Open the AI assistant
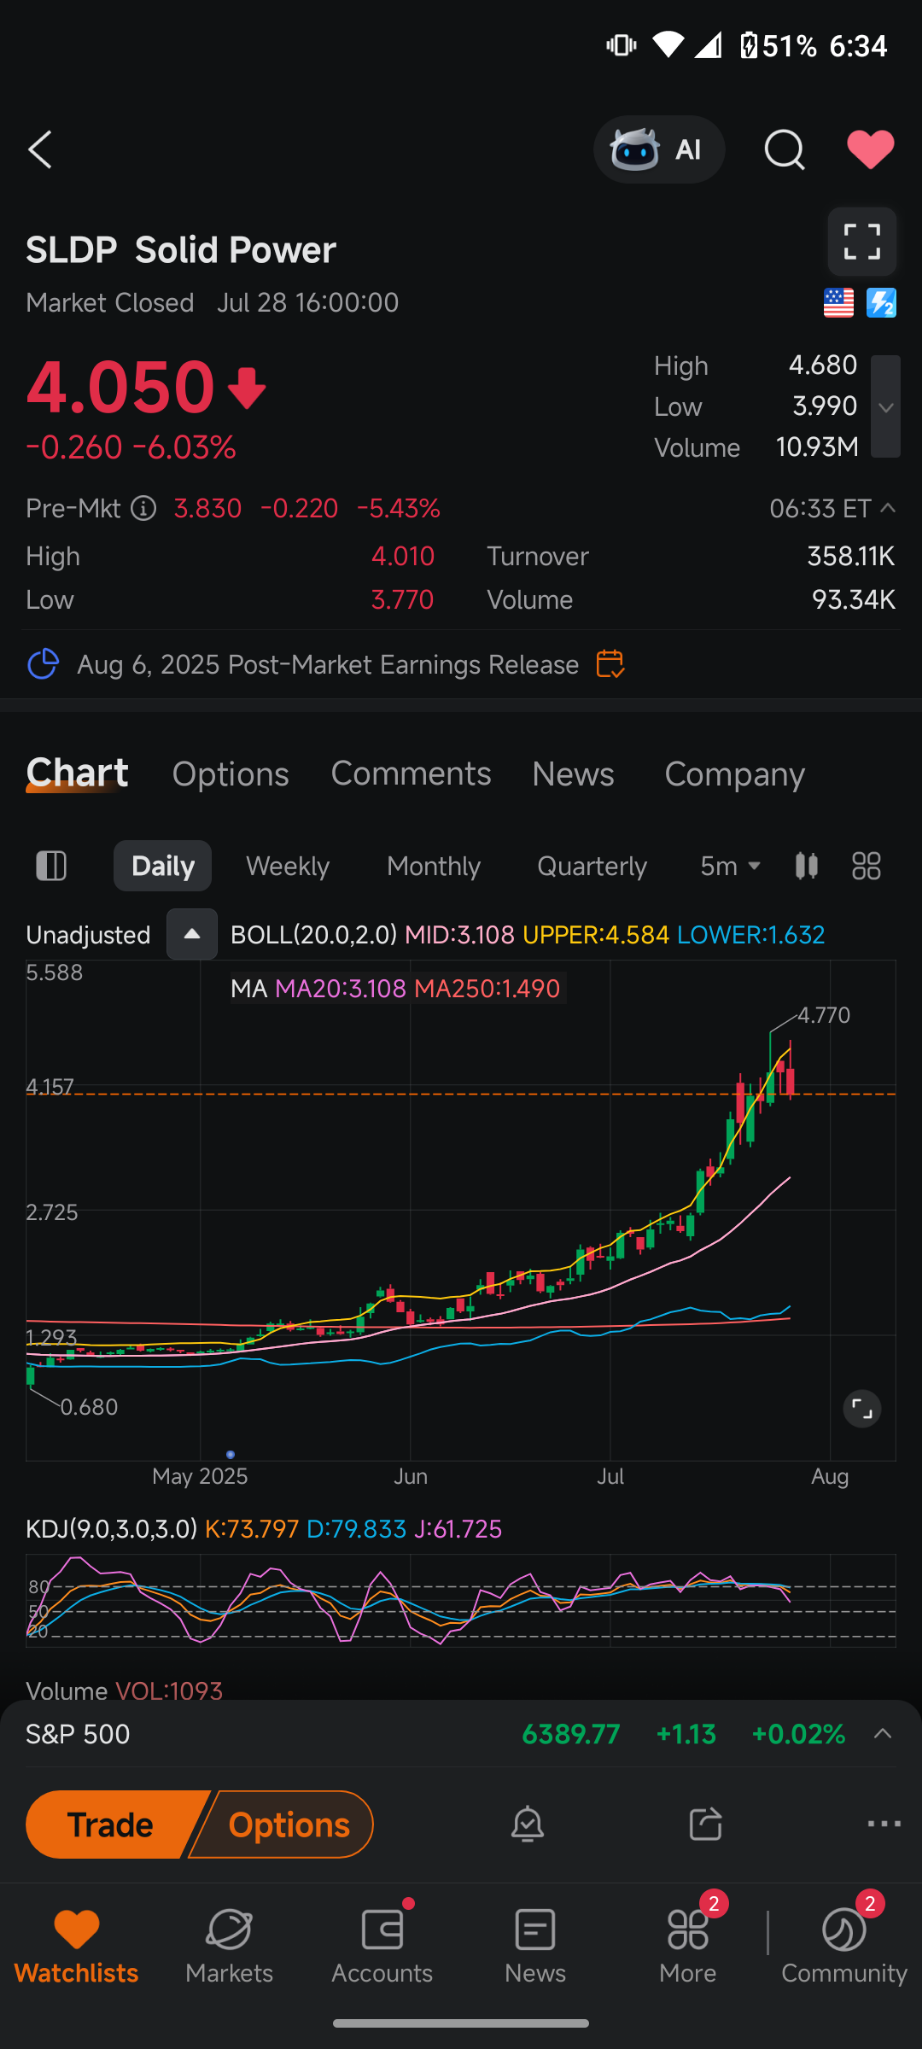922x2049 pixels. [659, 150]
